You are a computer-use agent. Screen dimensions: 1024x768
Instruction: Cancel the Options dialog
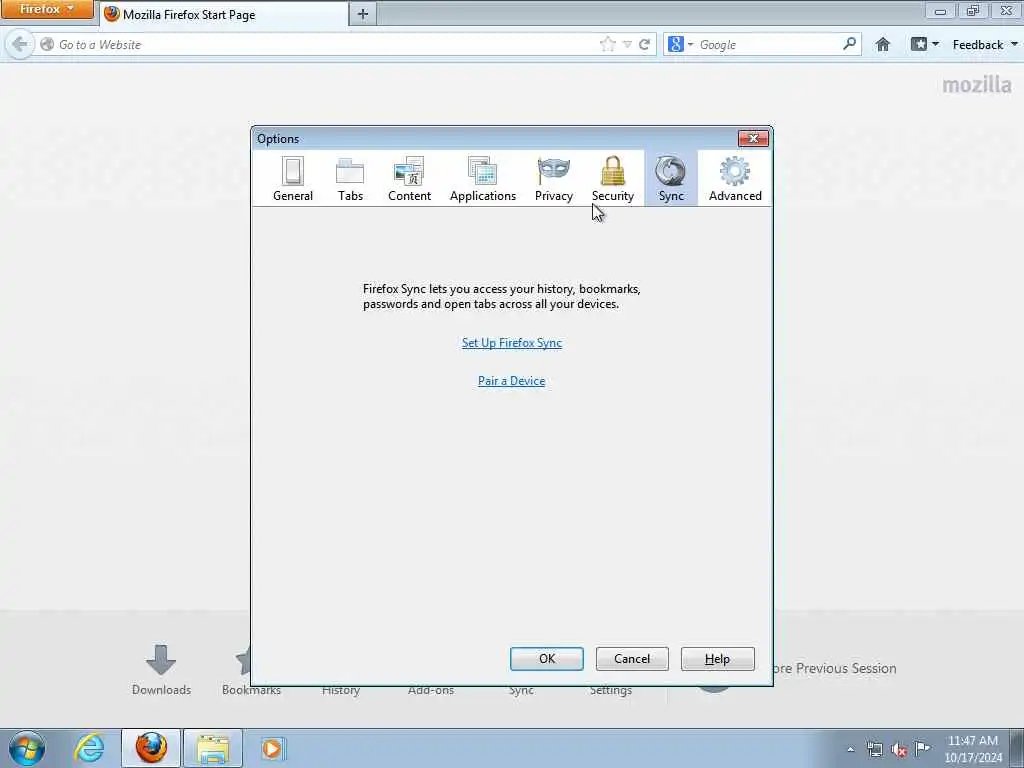coord(632,659)
